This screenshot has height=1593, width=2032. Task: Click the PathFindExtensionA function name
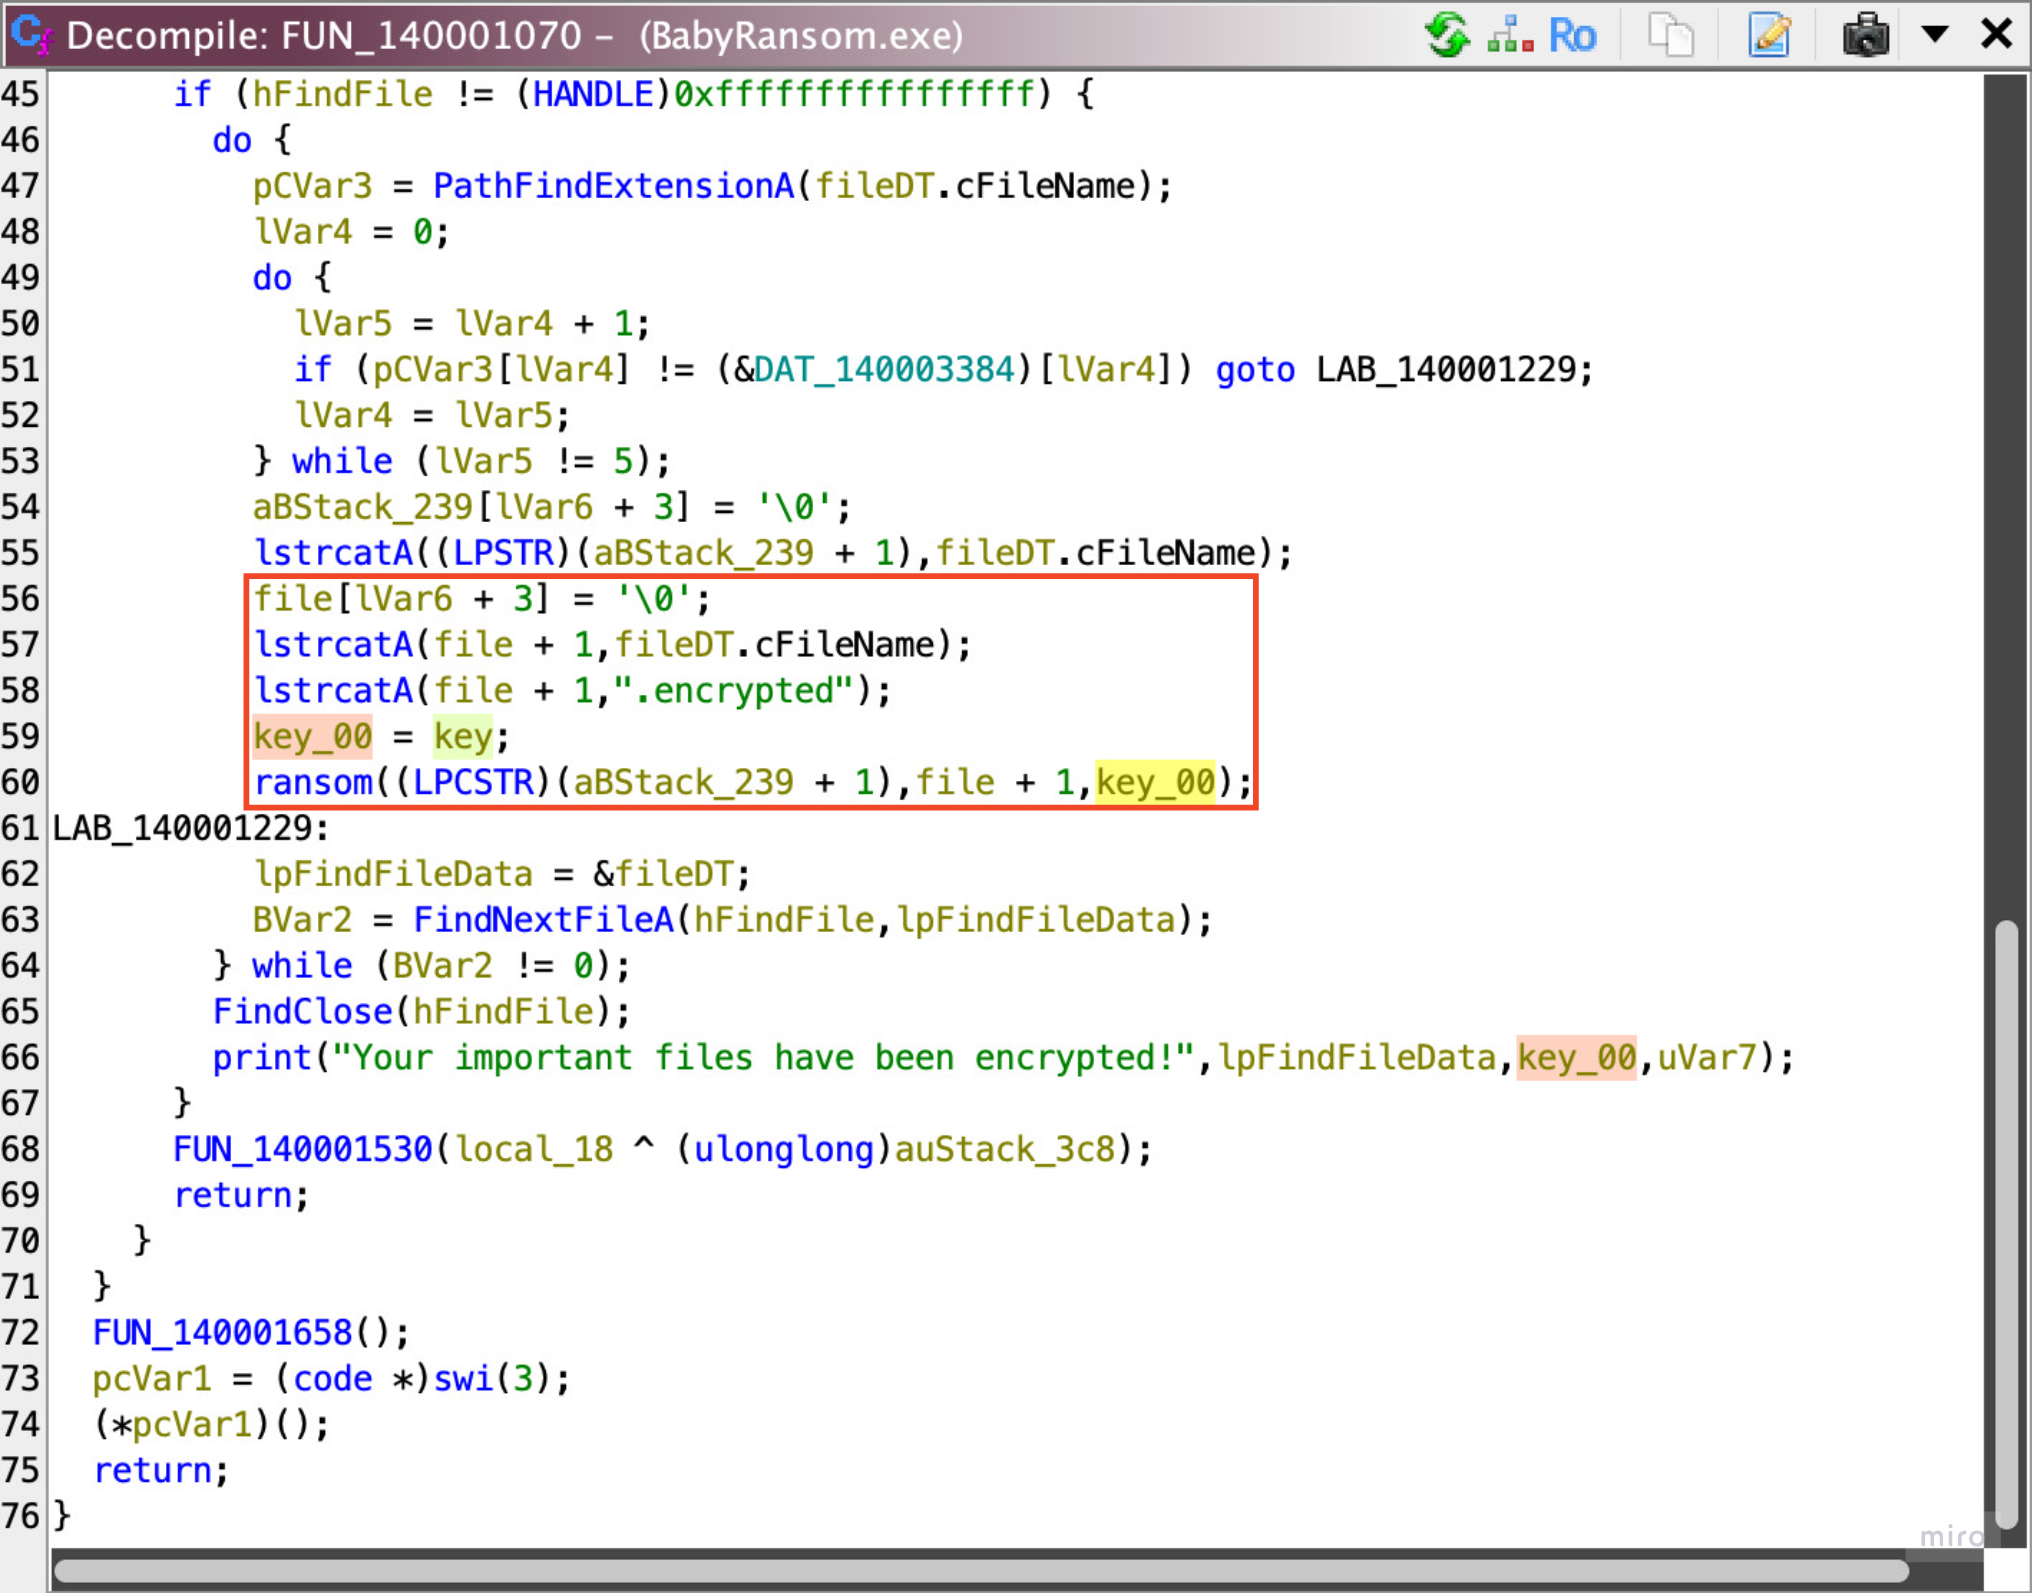click(x=613, y=186)
